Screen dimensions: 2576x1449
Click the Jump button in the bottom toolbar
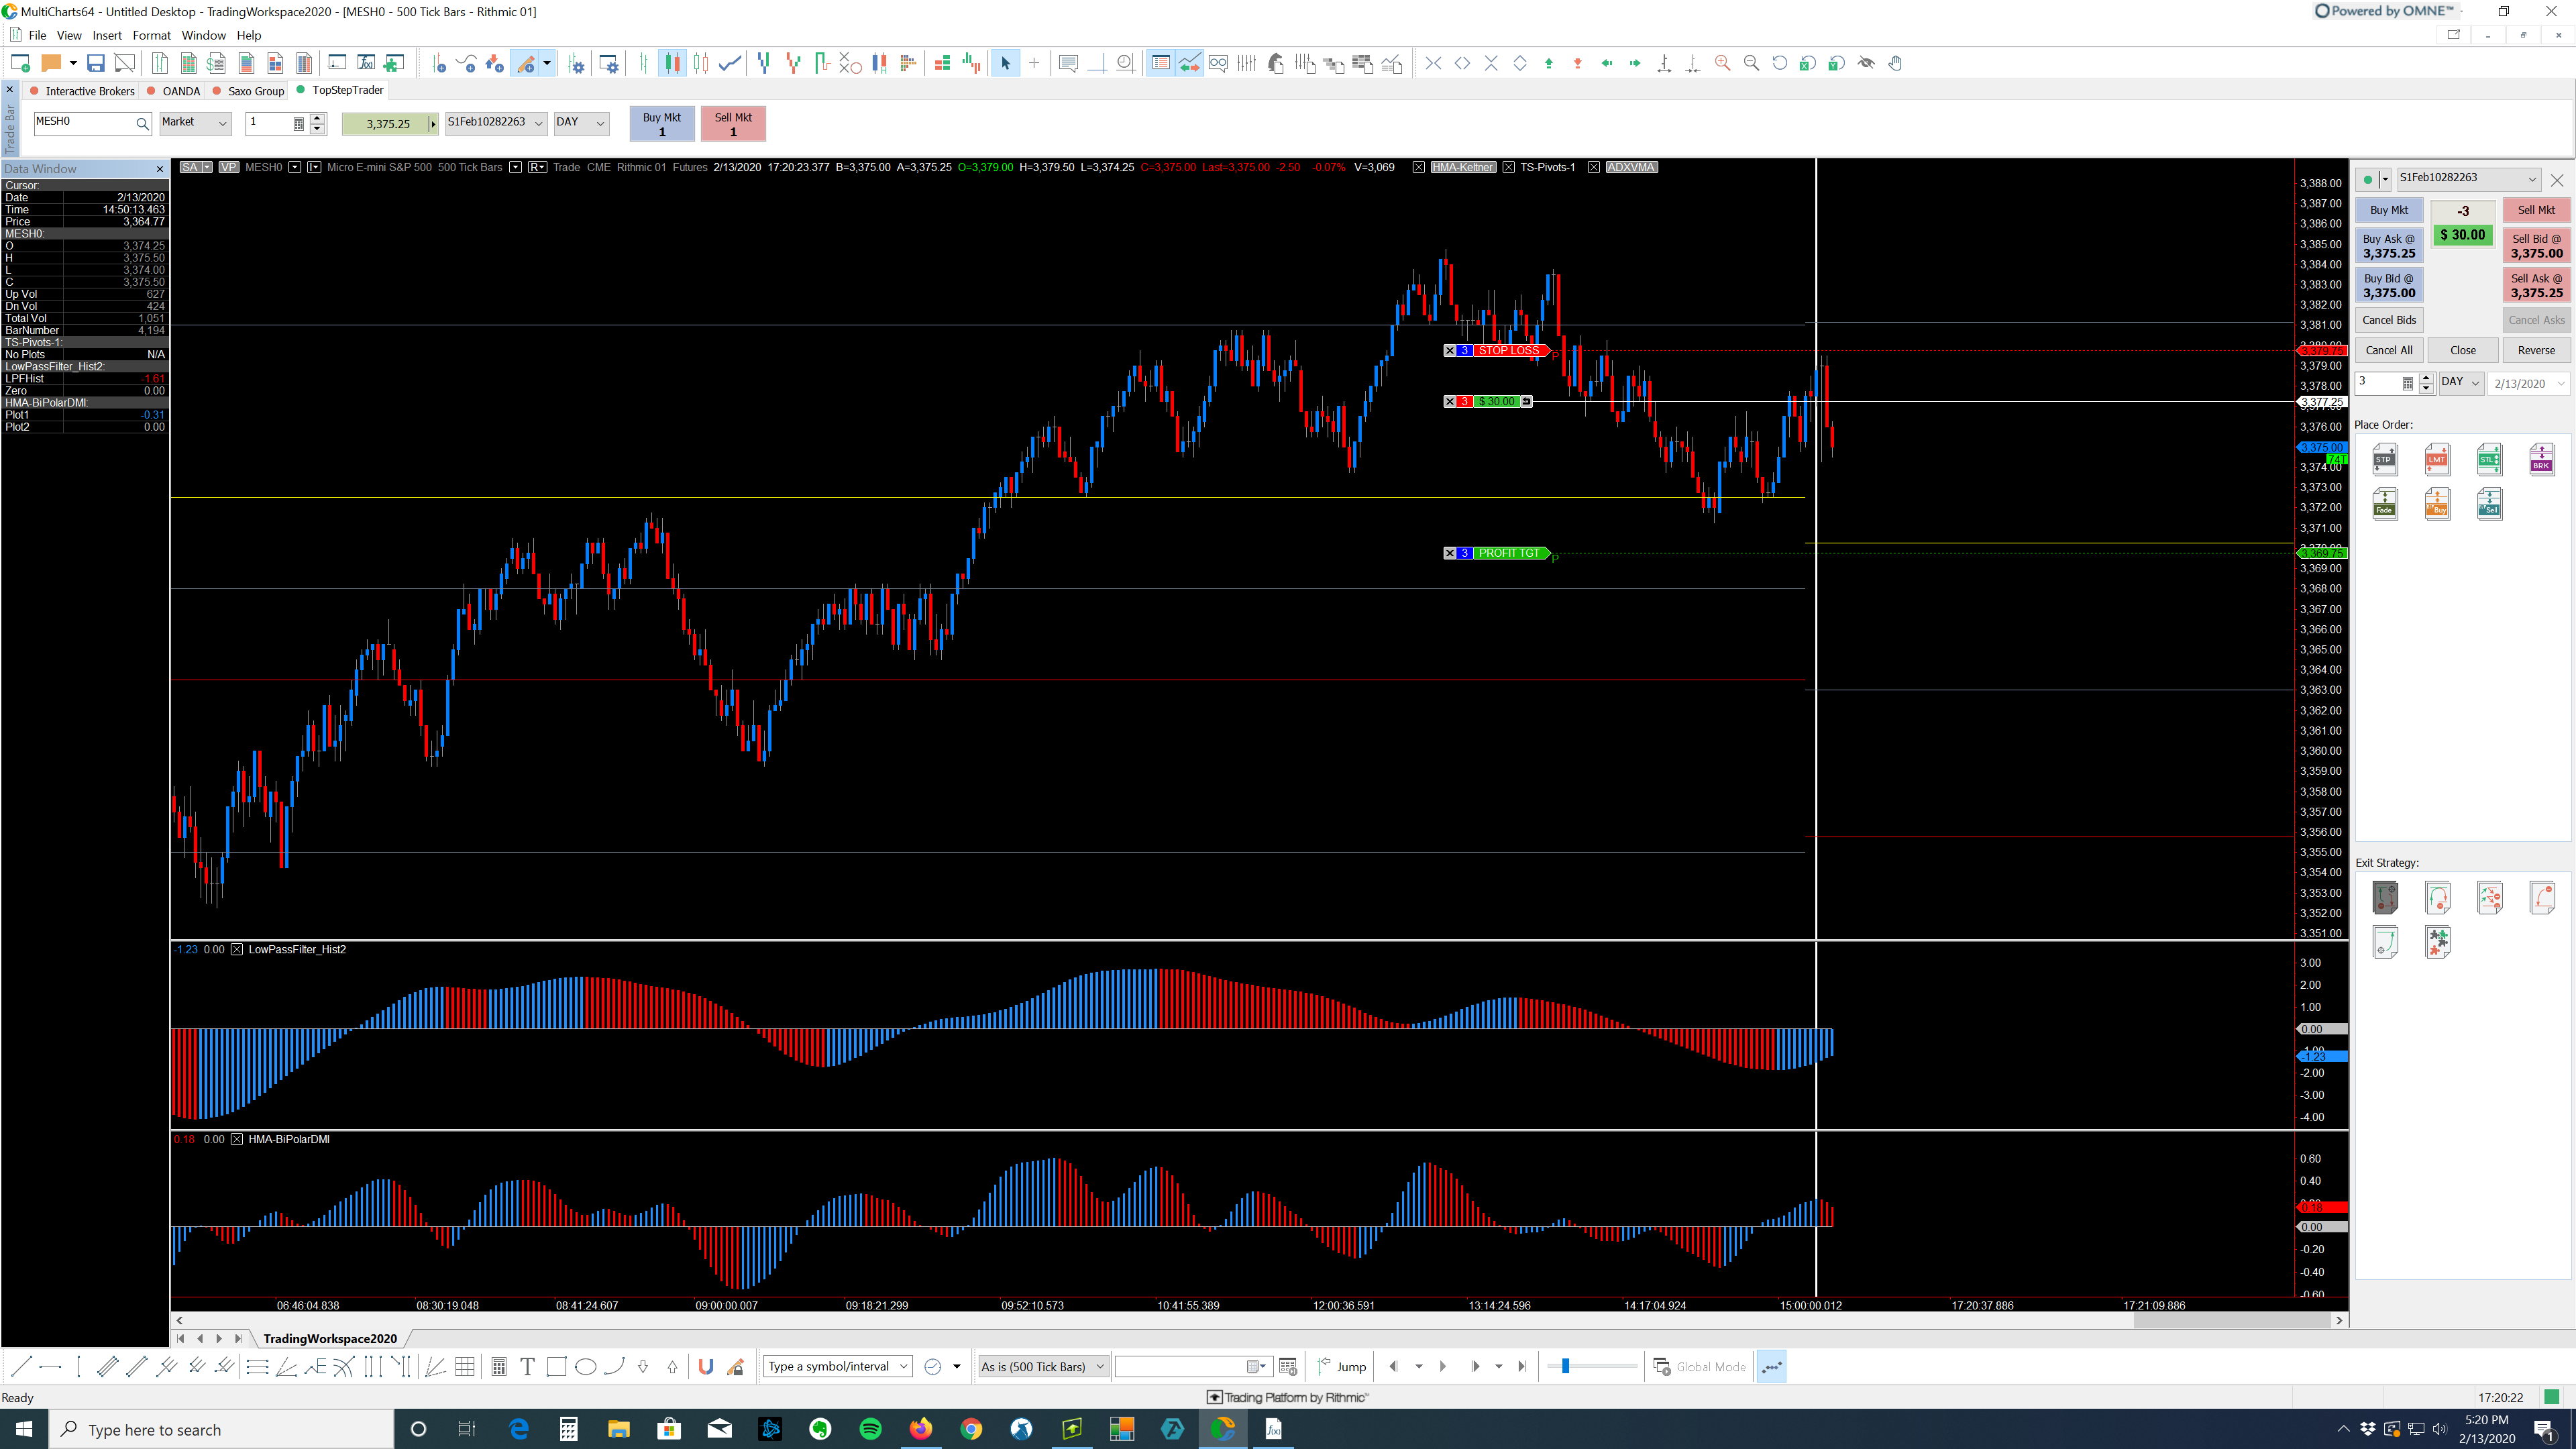tap(1341, 1366)
